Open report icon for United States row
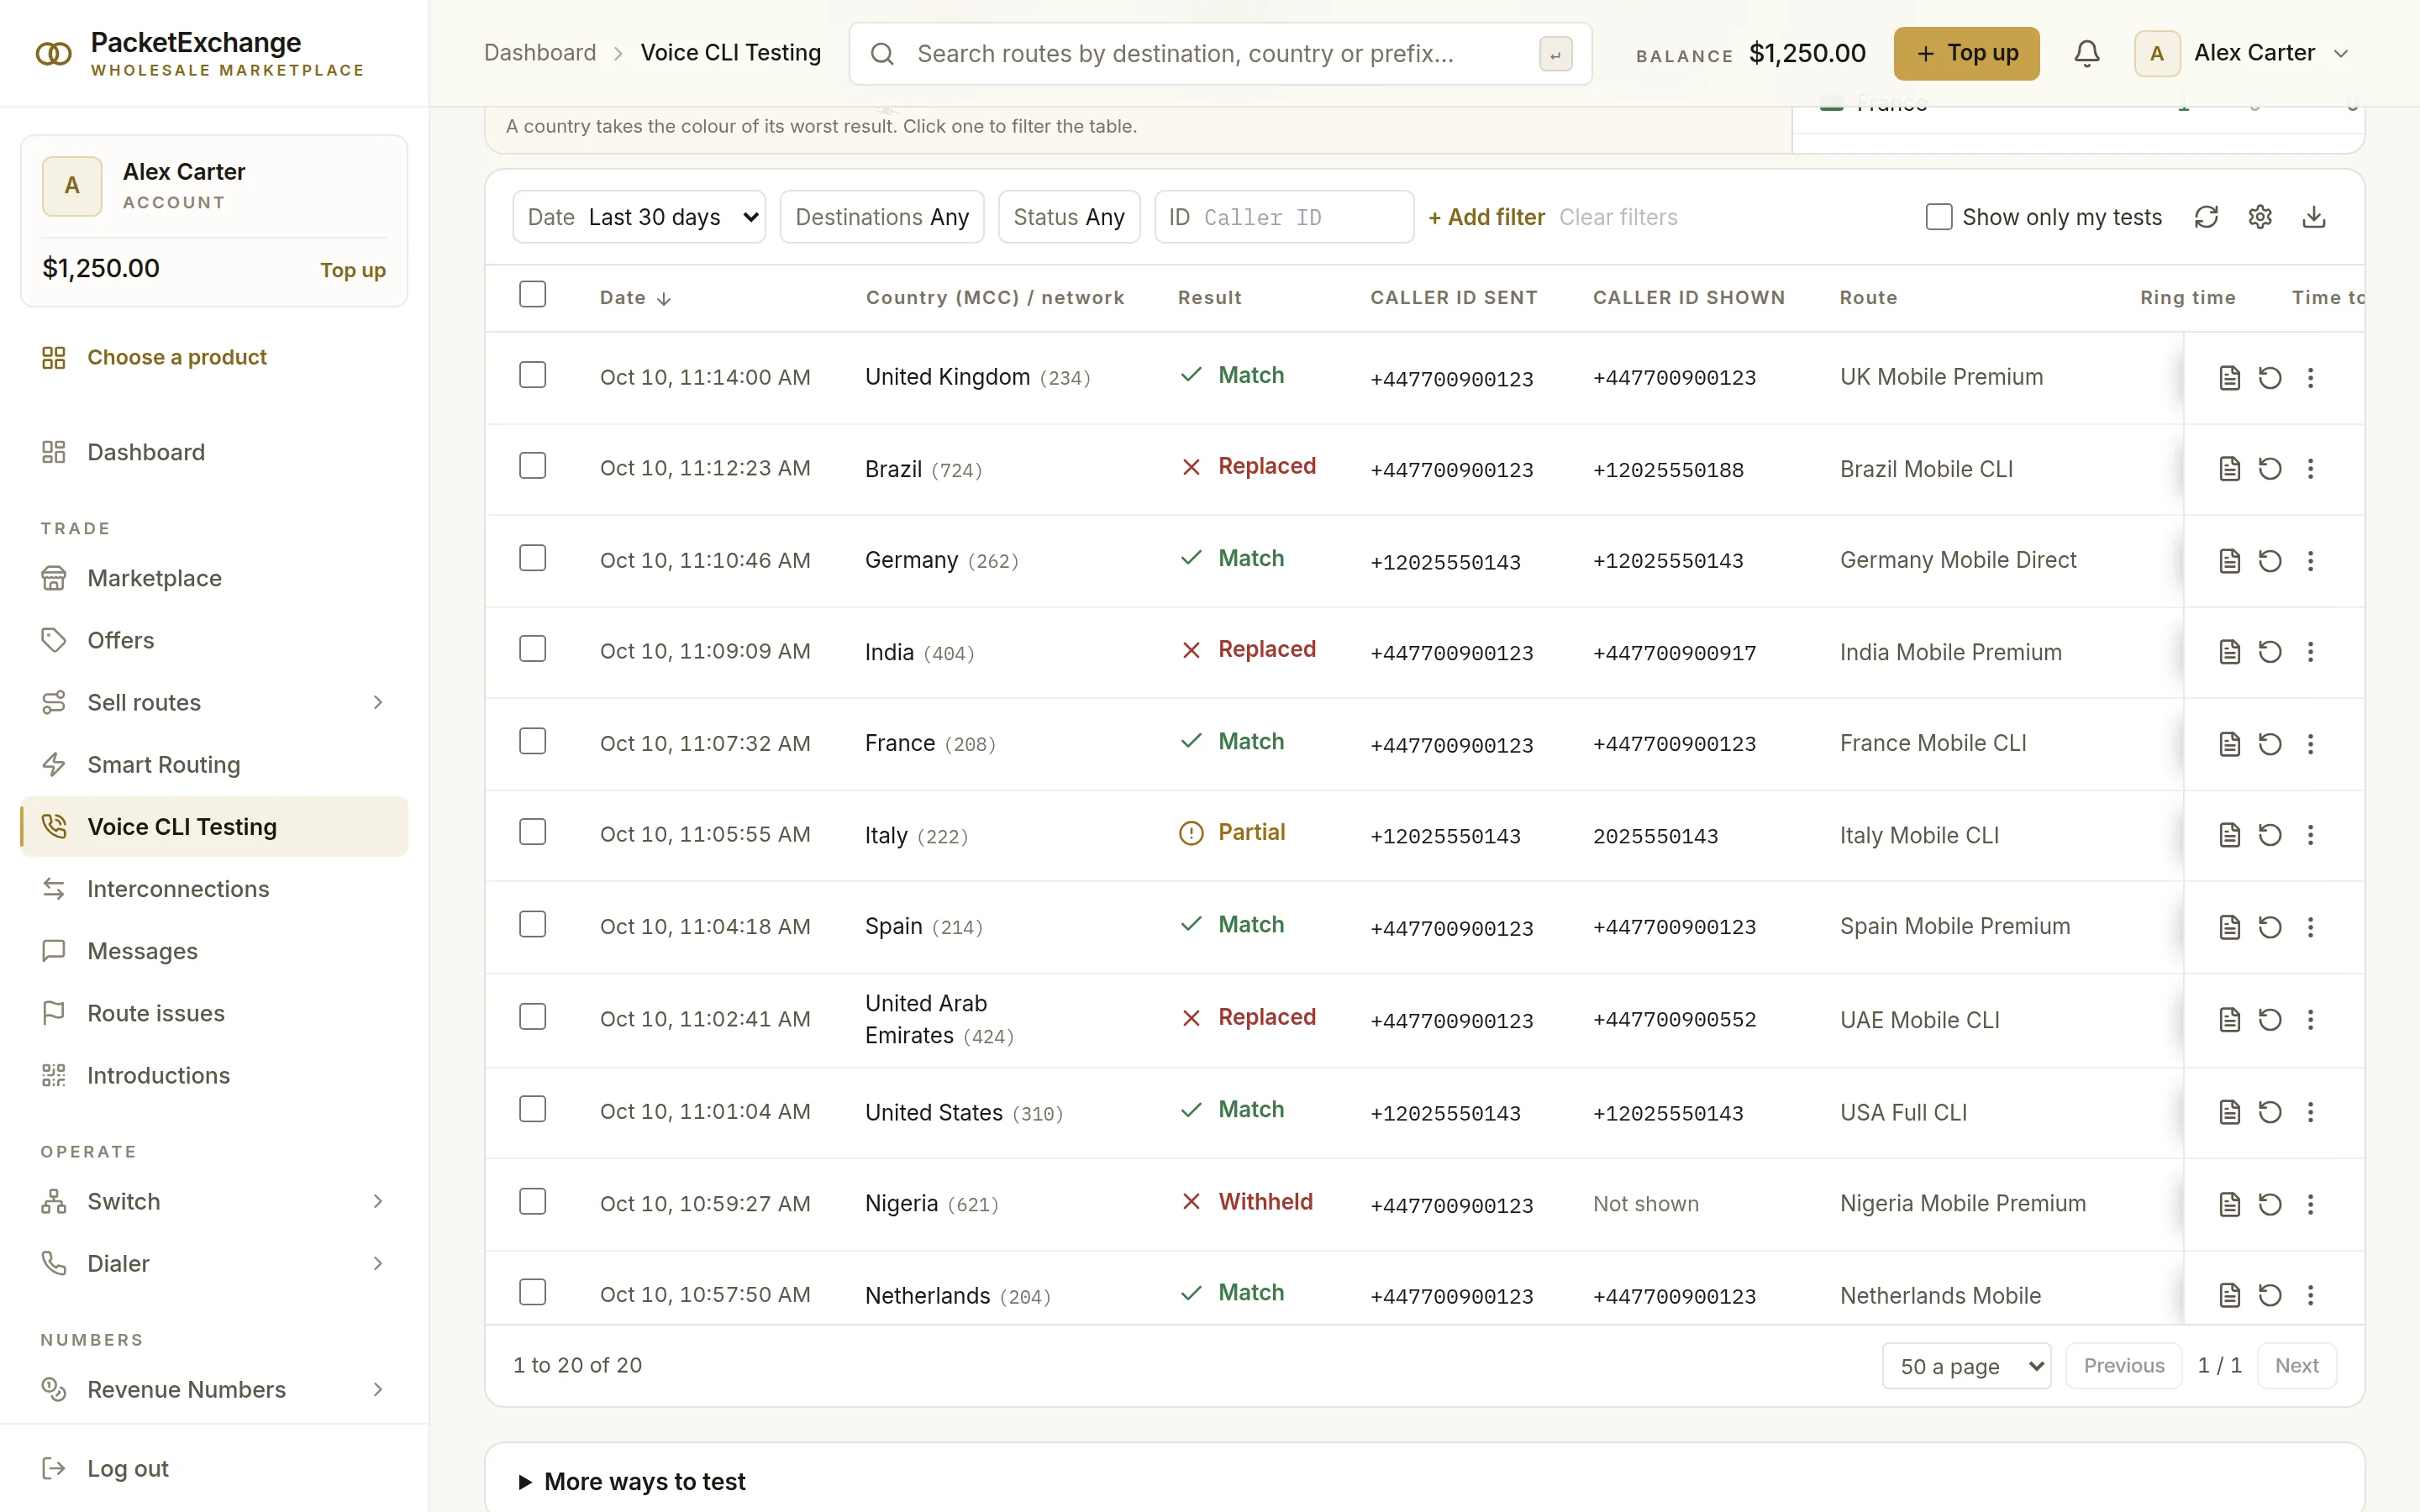 point(2229,1112)
